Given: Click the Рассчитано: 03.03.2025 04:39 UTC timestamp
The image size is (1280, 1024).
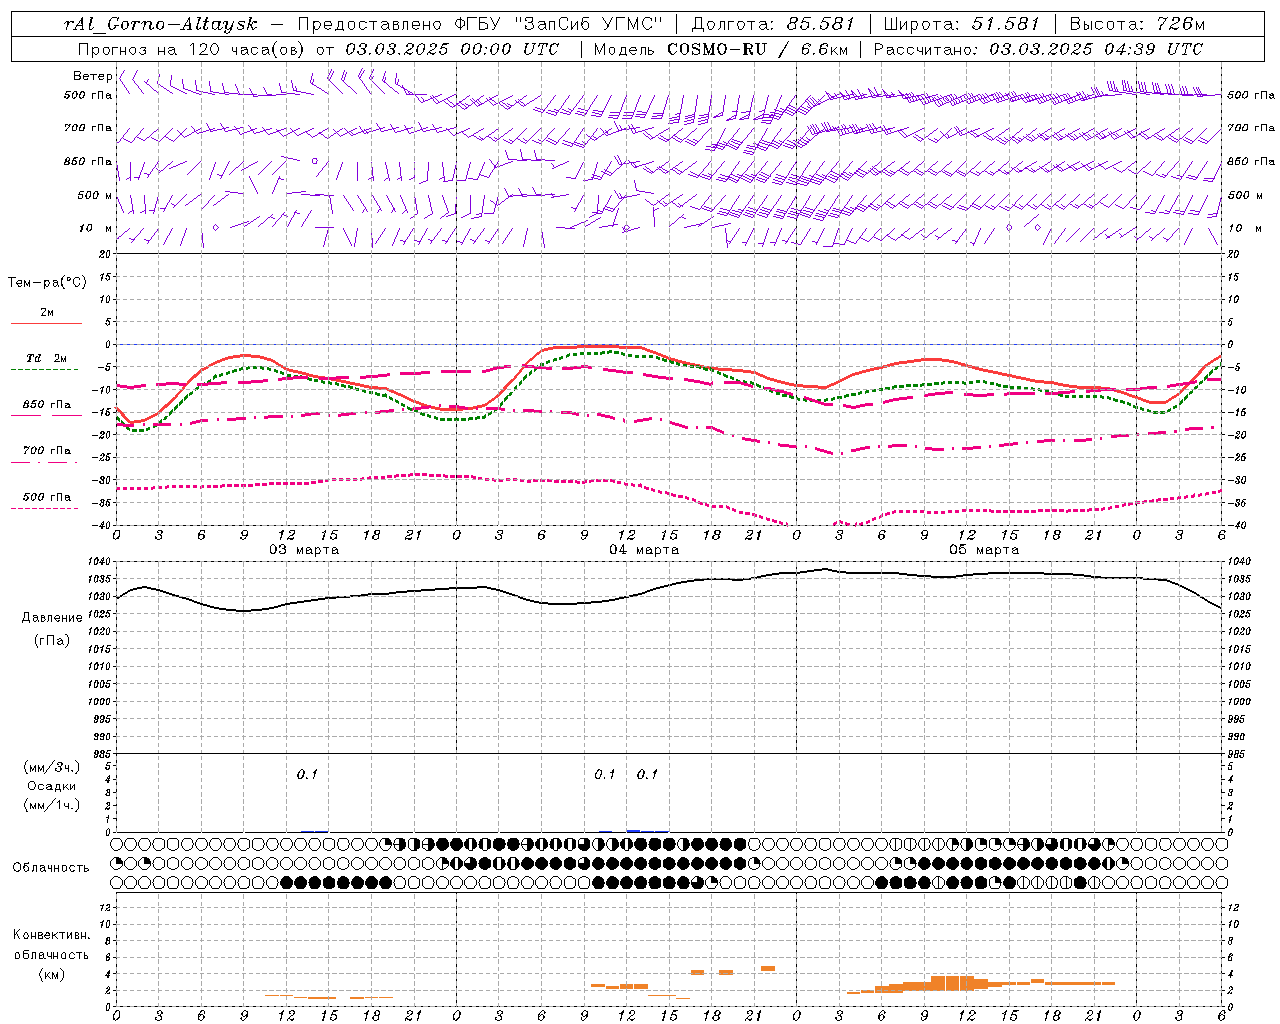Looking at the screenshot, I should click(x=1038, y=49).
